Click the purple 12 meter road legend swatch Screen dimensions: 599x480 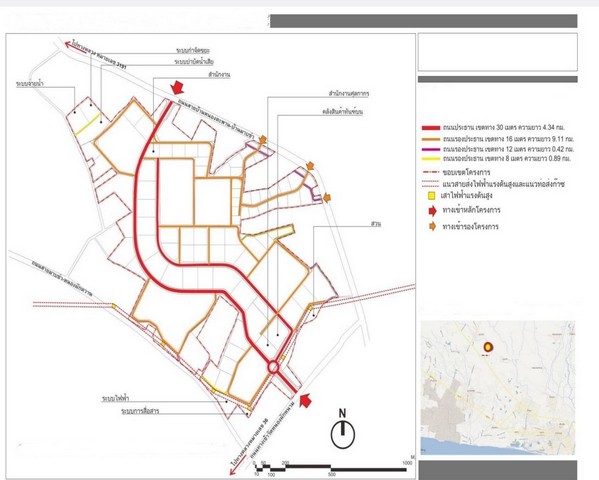click(431, 149)
